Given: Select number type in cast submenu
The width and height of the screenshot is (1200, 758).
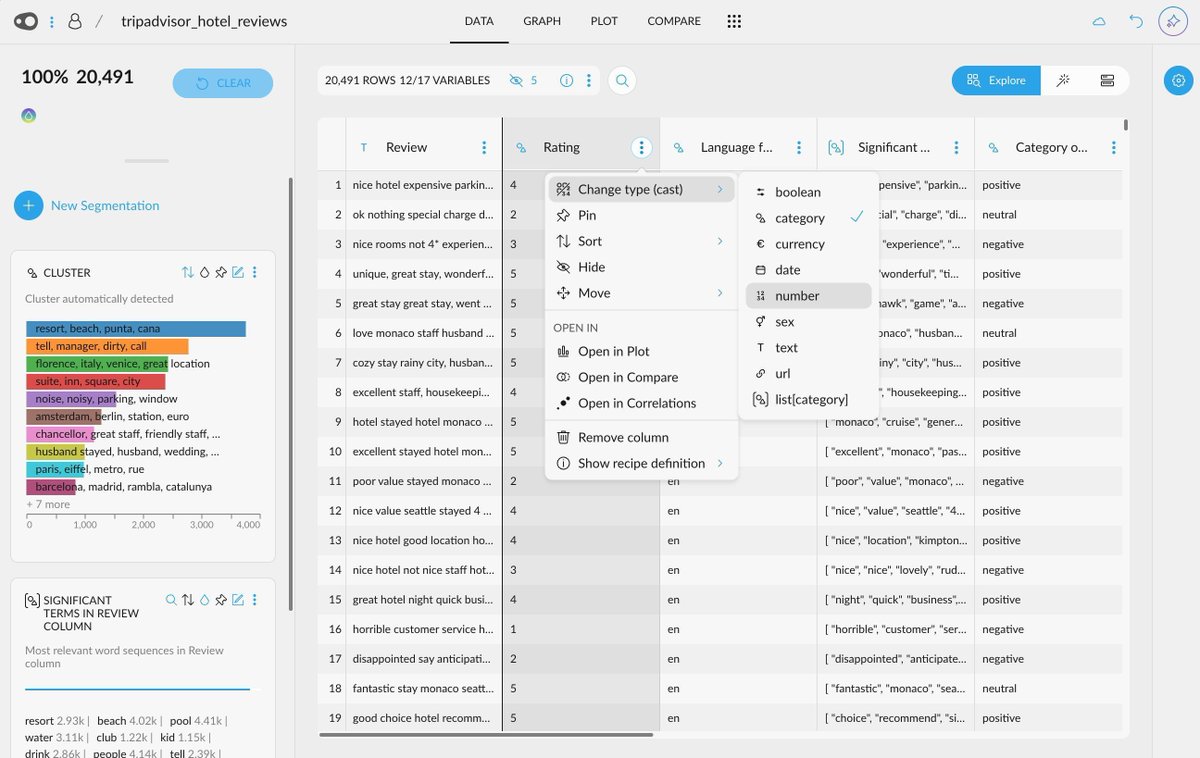Looking at the screenshot, I should coord(809,296).
